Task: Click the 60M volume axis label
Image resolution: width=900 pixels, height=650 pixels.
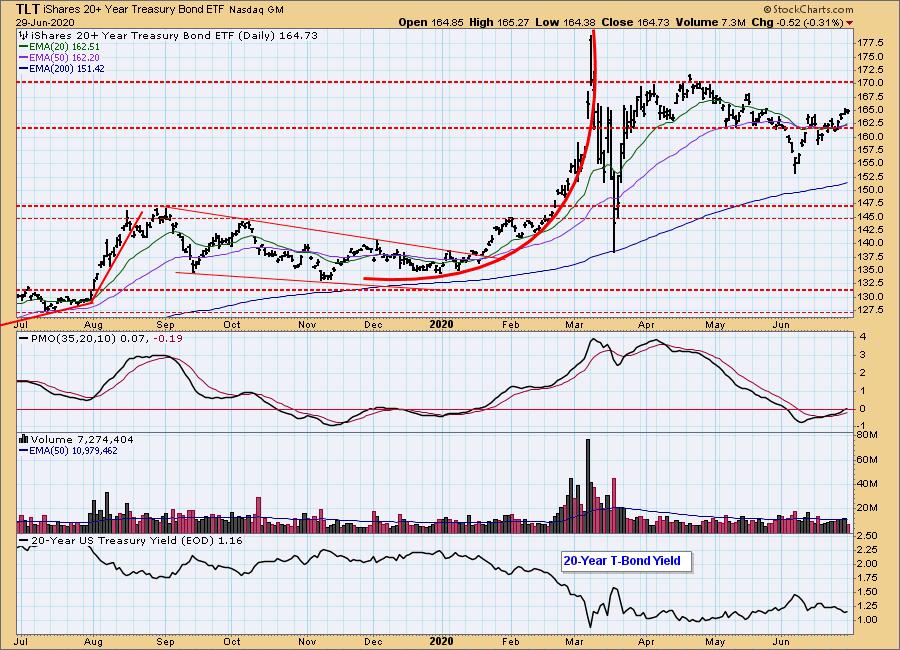Action: coord(868,459)
